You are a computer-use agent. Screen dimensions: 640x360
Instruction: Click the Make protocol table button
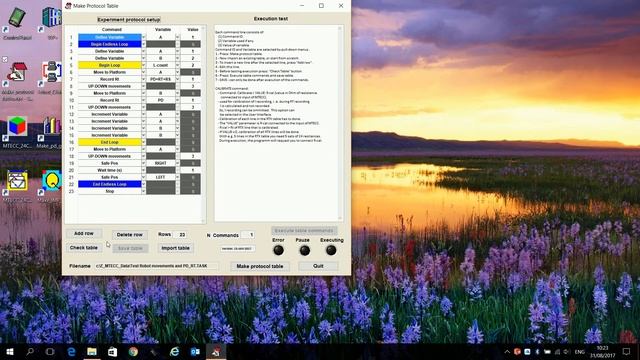pos(260,266)
